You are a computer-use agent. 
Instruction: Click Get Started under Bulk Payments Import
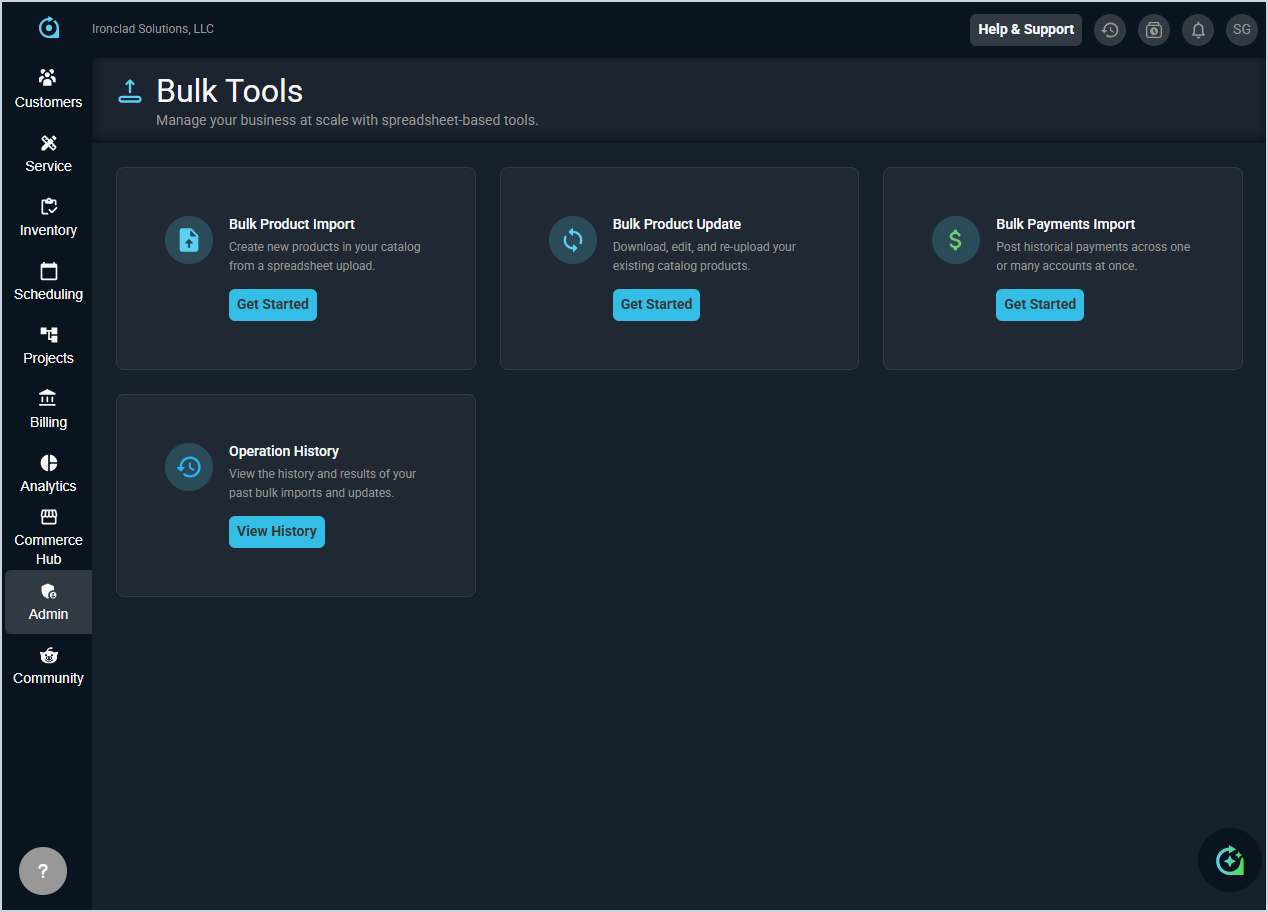(x=1039, y=305)
